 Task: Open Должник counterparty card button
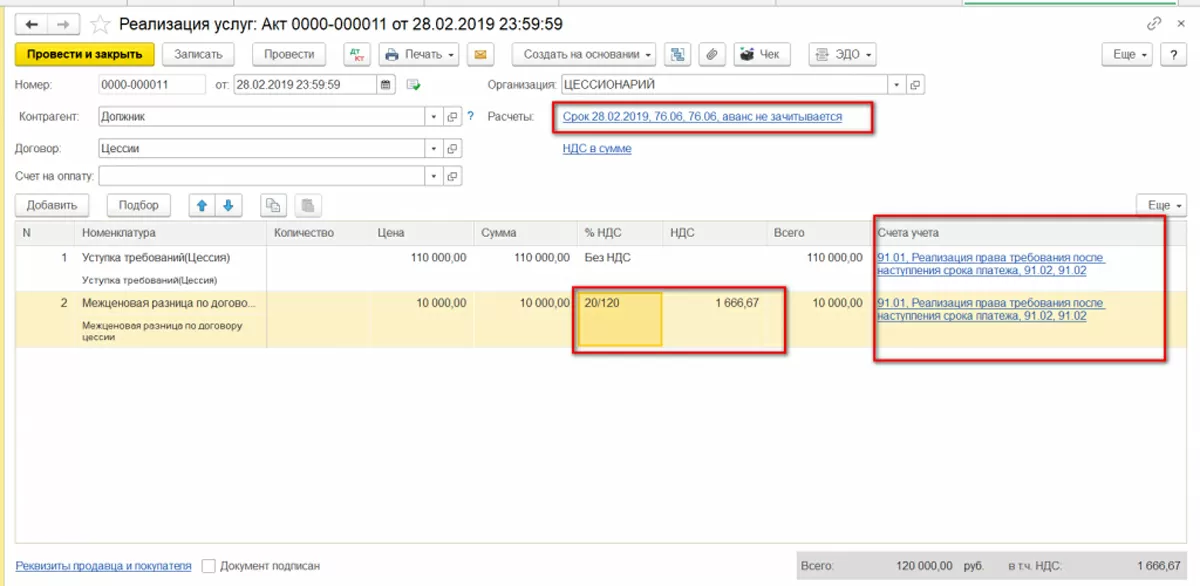click(x=452, y=117)
